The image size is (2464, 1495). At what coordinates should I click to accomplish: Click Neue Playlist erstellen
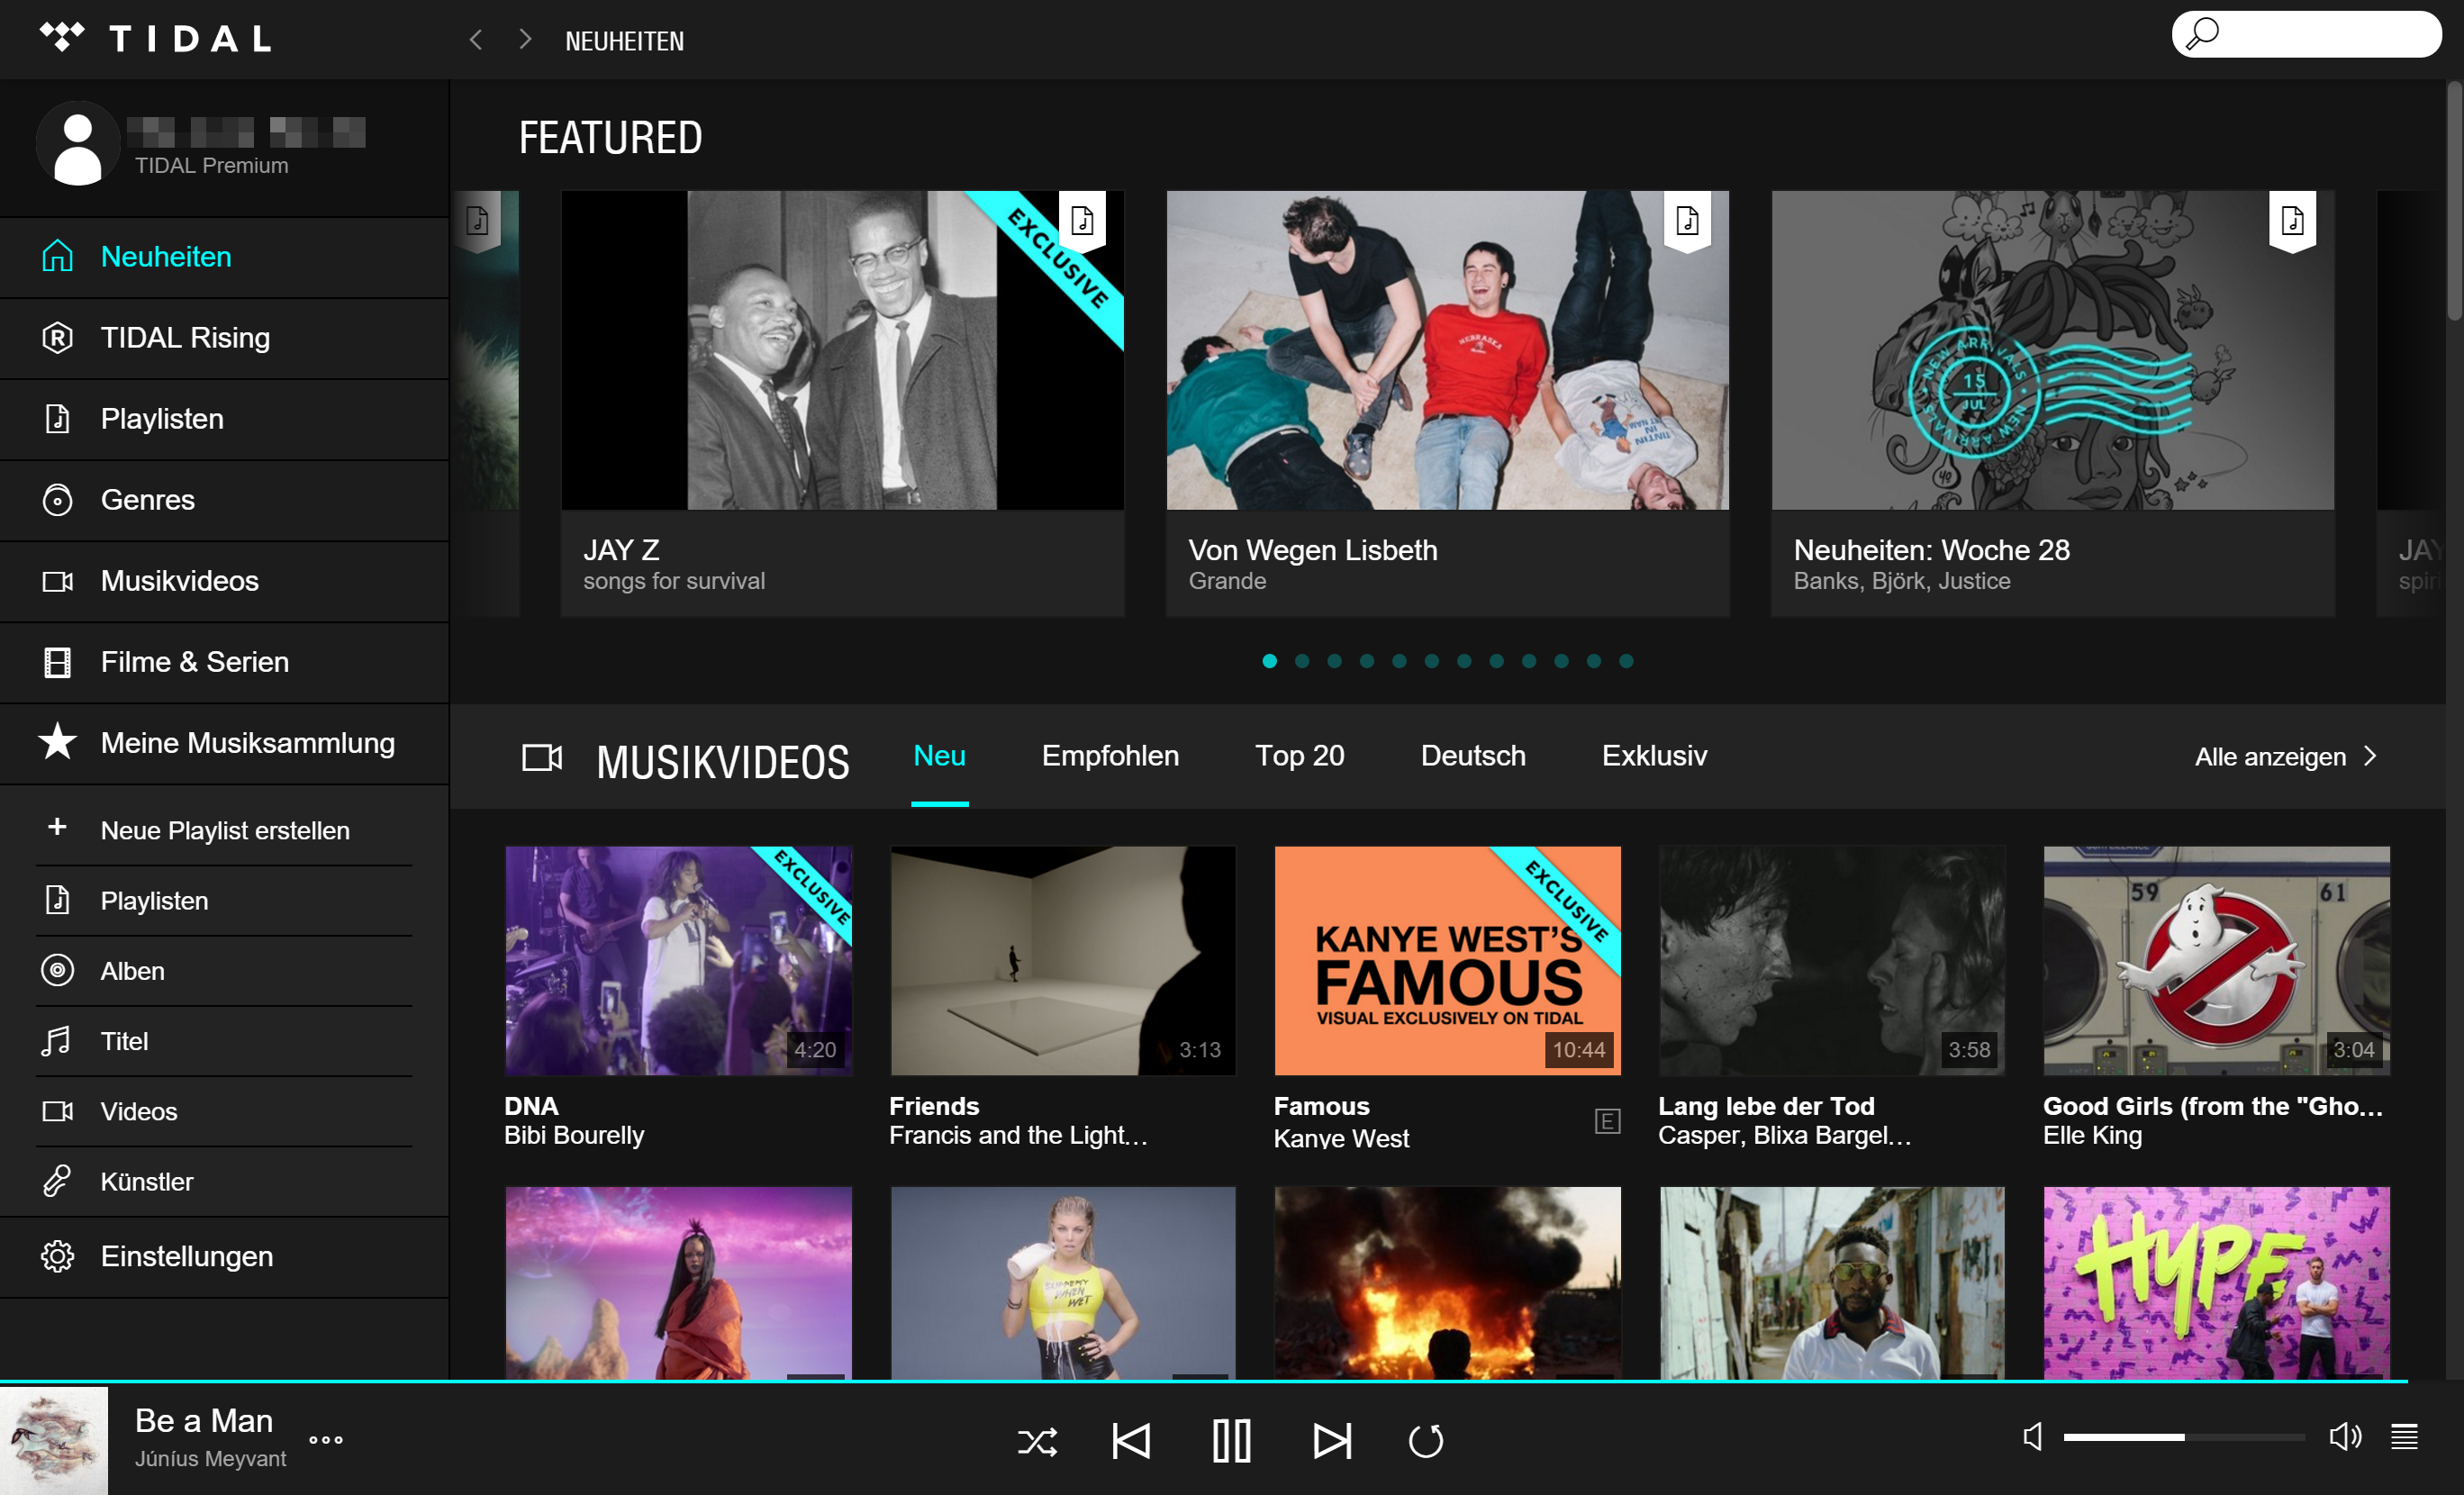(x=224, y=830)
